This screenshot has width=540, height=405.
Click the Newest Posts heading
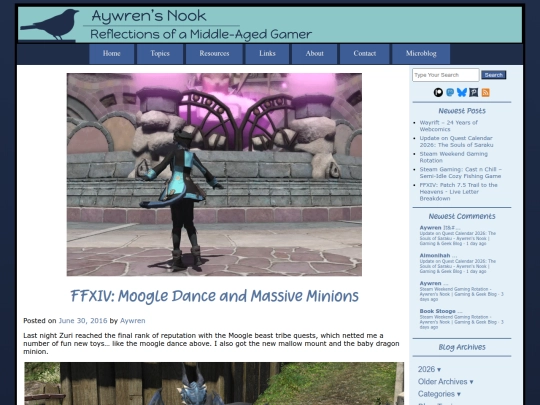tap(462, 111)
